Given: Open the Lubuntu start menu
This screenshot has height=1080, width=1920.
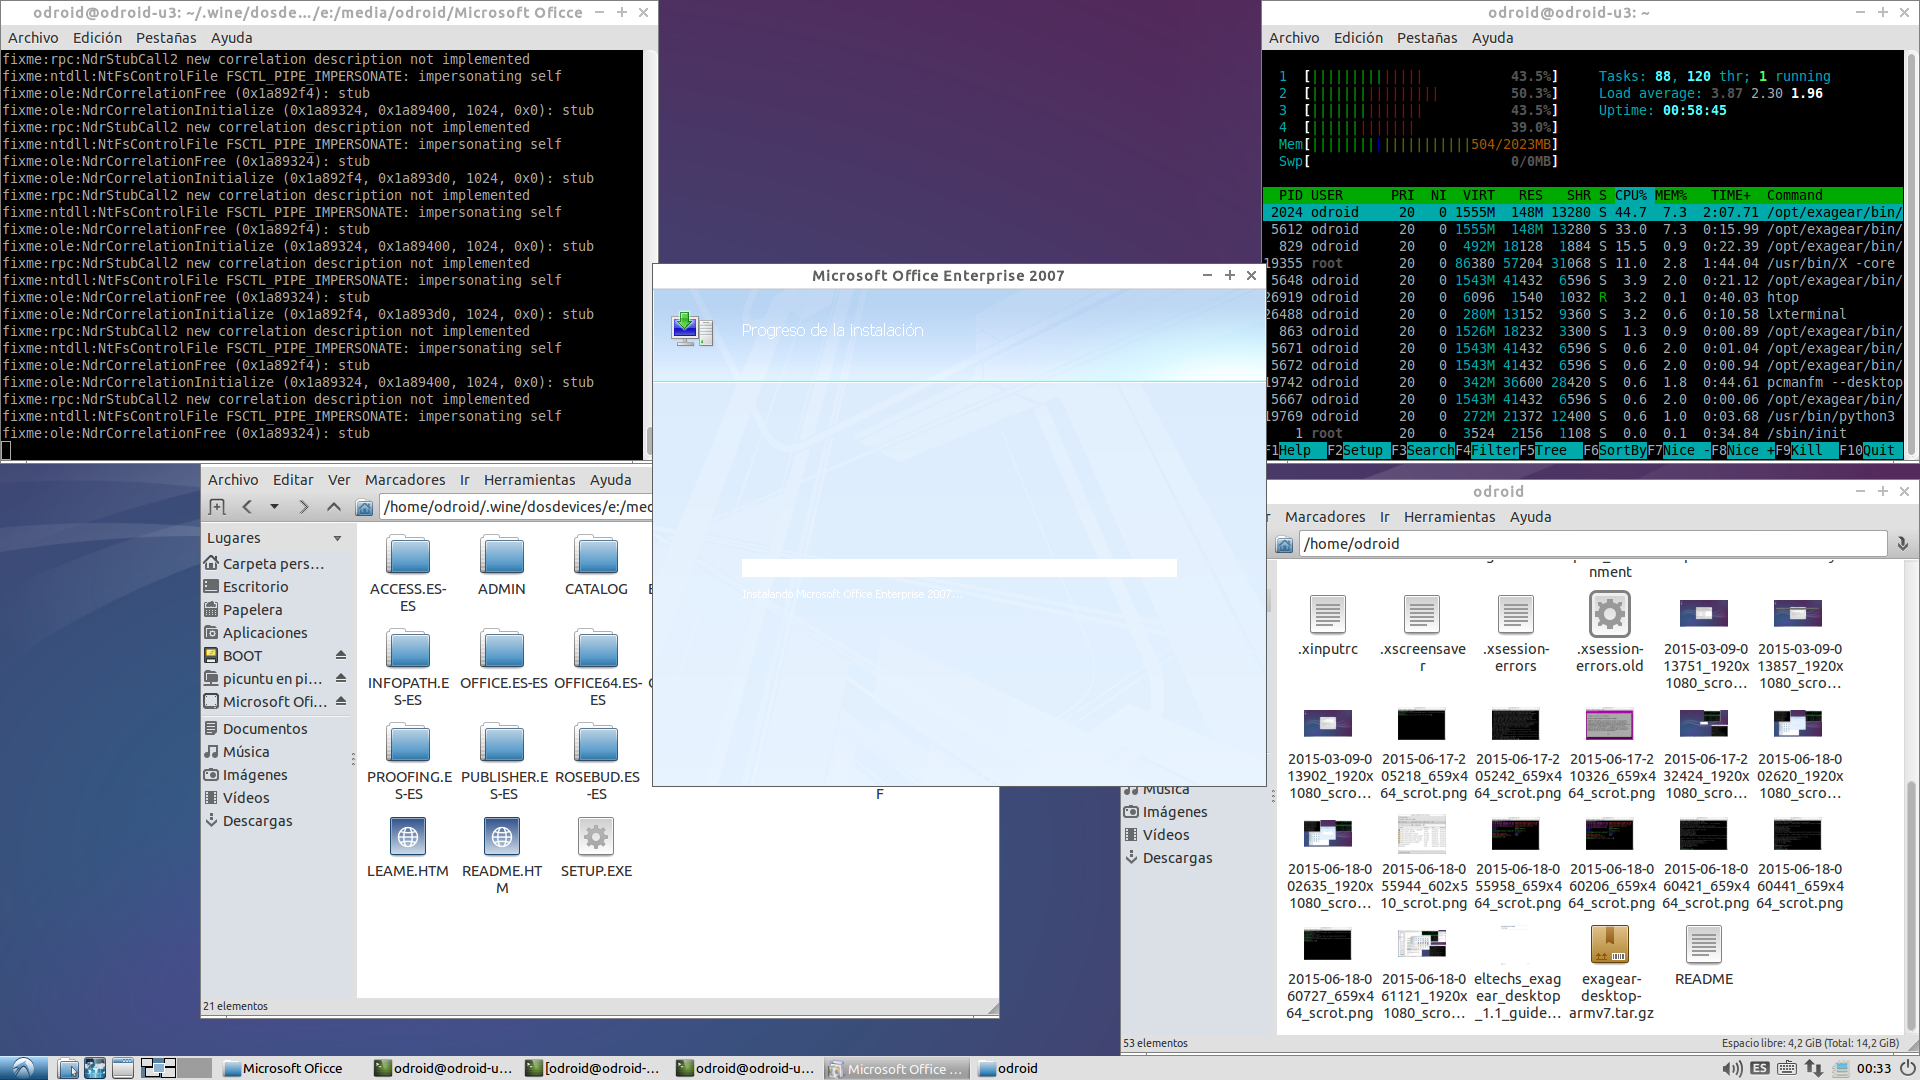Looking at the screenshot, I should (x=23, y=1068).
